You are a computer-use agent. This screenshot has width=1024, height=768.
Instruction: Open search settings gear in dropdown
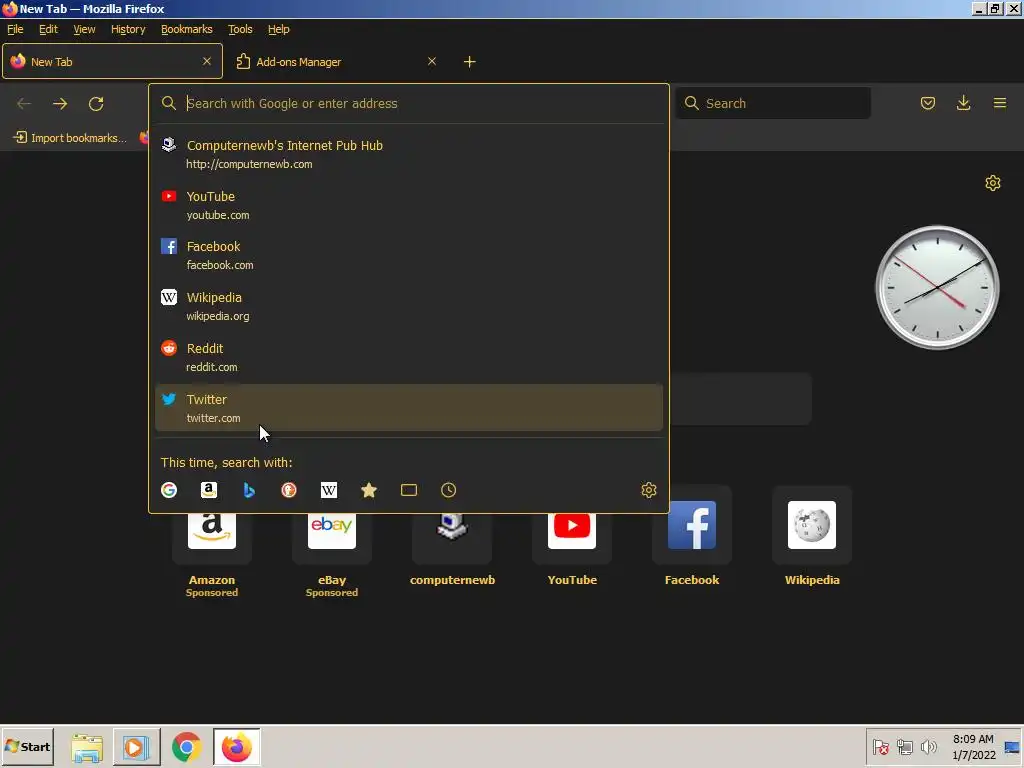click(x=648, y=490)
